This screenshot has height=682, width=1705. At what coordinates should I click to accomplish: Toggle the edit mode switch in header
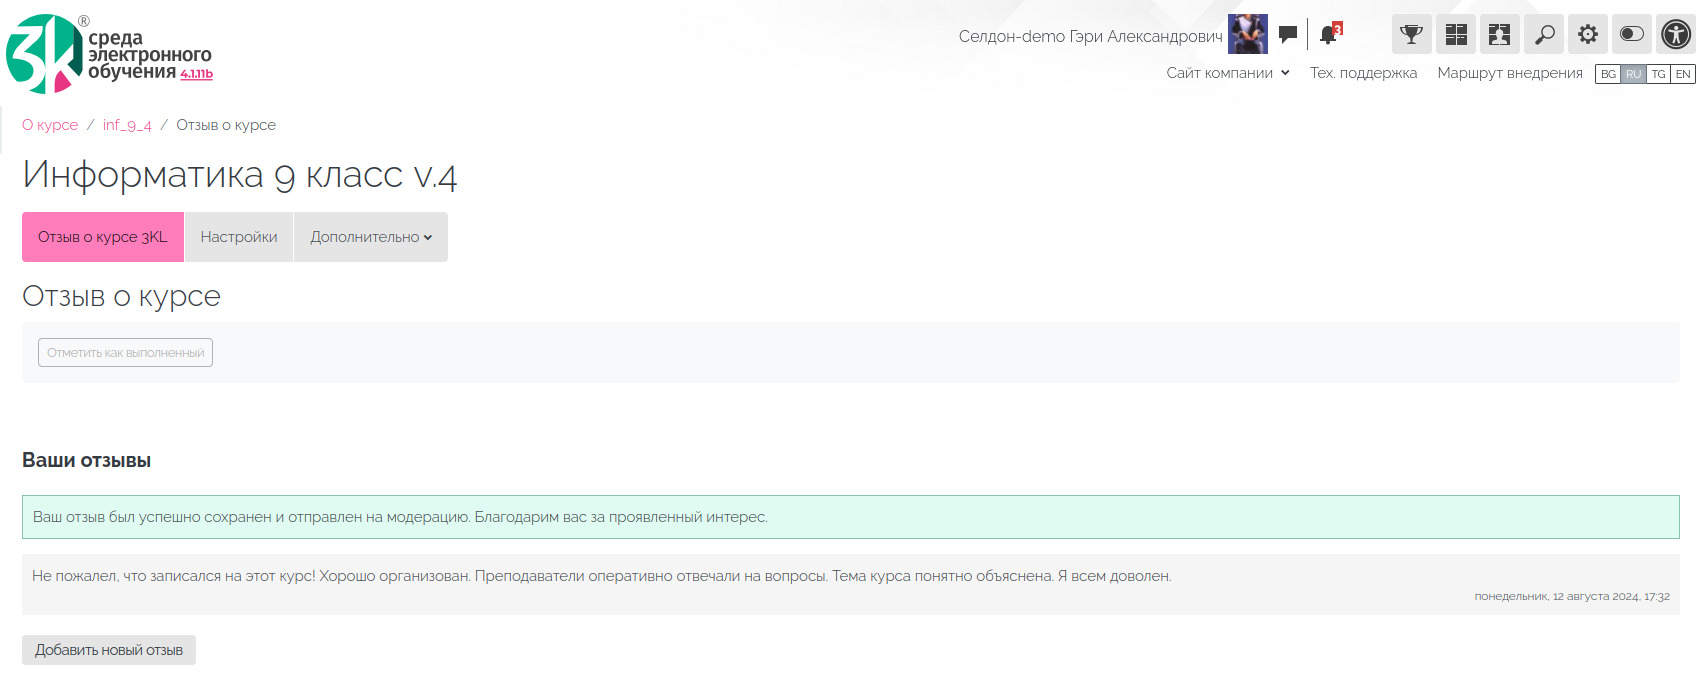click(x=1631, y=35)
